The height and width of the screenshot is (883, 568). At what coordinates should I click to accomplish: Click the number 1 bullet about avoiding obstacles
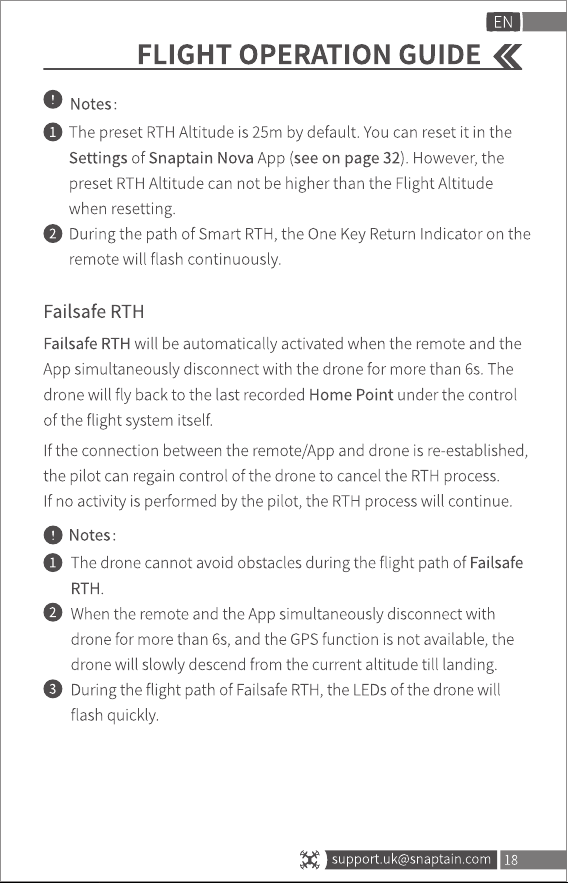pyautogui.click(x=52, y=563)
